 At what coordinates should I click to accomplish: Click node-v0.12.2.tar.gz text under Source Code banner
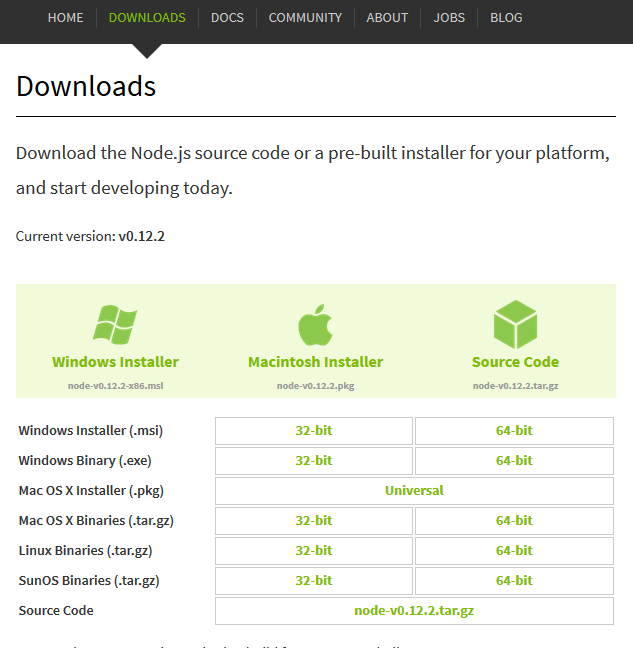tap(515, 386)
